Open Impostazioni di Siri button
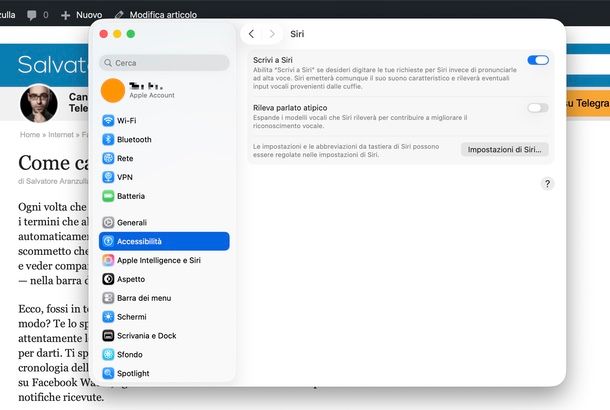The height and width of the screenshot is (410, 610). click(x=505, y=149)
